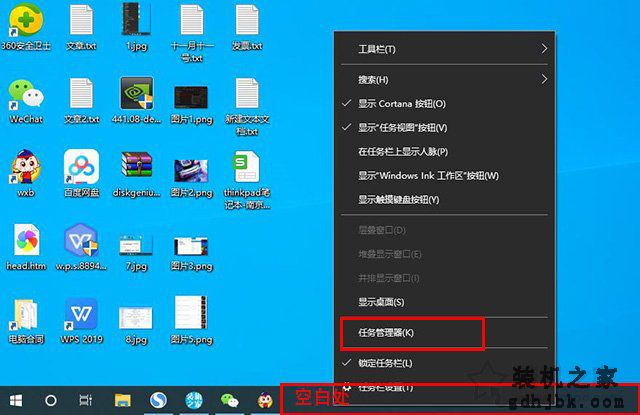Select the 1.jpg image file
Image resolution: width=640 pixels, height=415 pixels.
(x=136, y=27)
